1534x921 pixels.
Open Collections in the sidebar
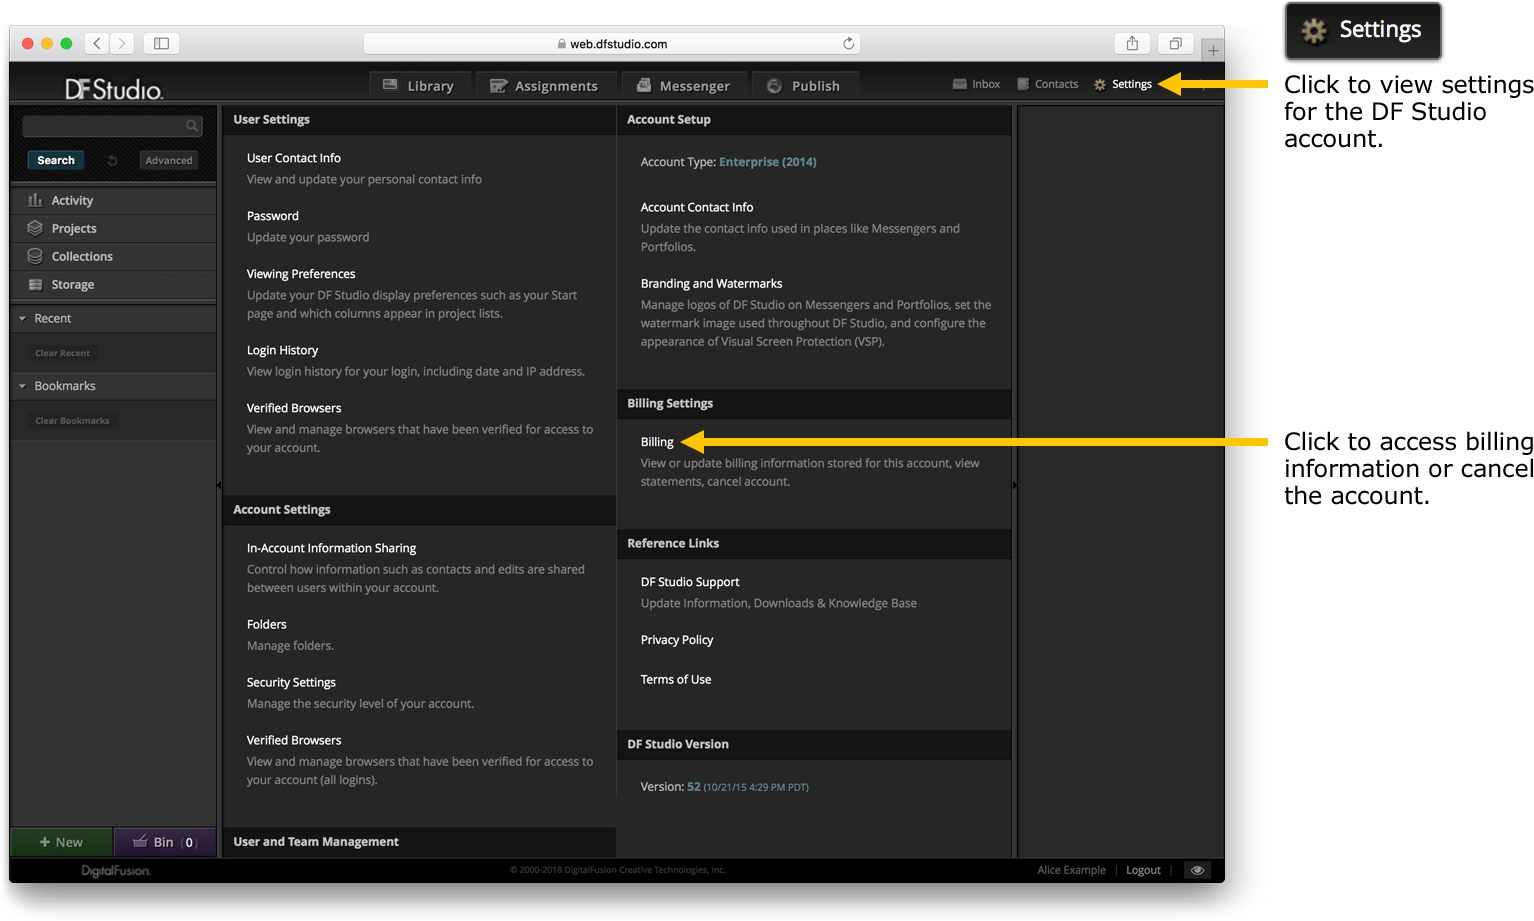pos(113,256)
